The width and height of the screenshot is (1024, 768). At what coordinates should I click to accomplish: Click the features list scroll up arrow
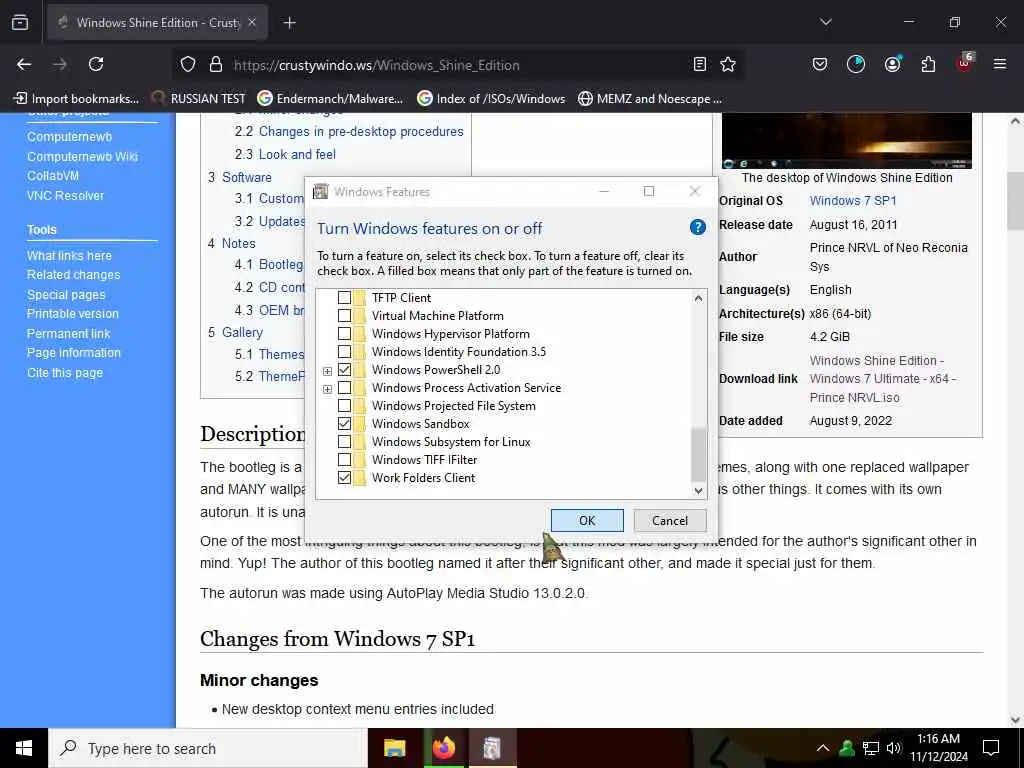point(698,298)
